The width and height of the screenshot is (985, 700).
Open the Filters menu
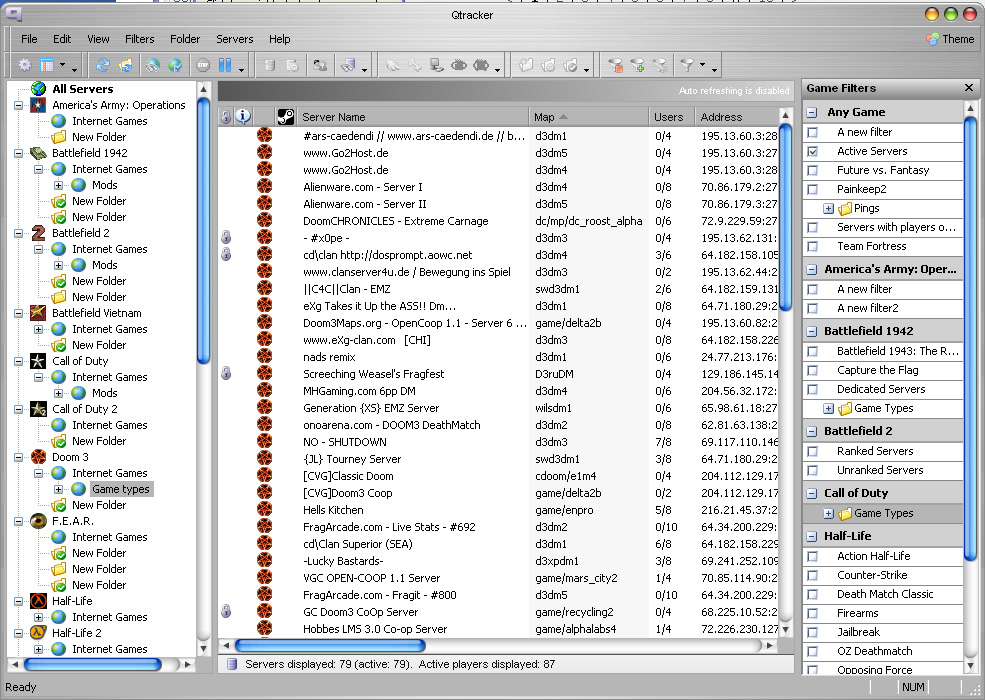139,39
